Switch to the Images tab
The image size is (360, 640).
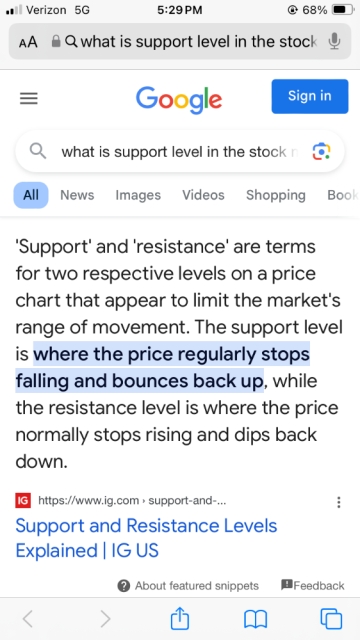[x=138, y=195]
